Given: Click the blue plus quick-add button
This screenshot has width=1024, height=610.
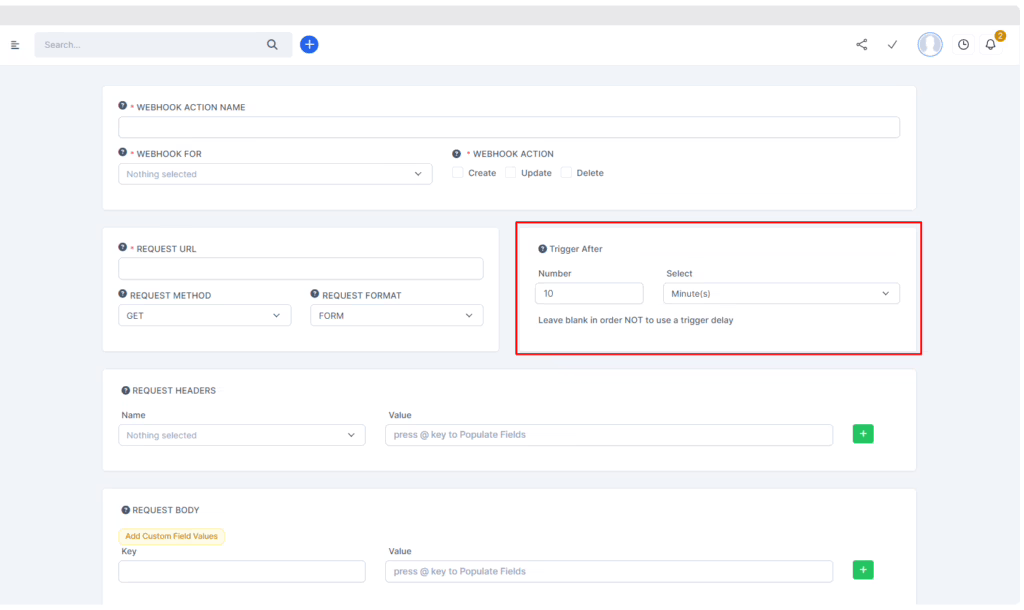Looking at the screenshot, I should (309, 45).
